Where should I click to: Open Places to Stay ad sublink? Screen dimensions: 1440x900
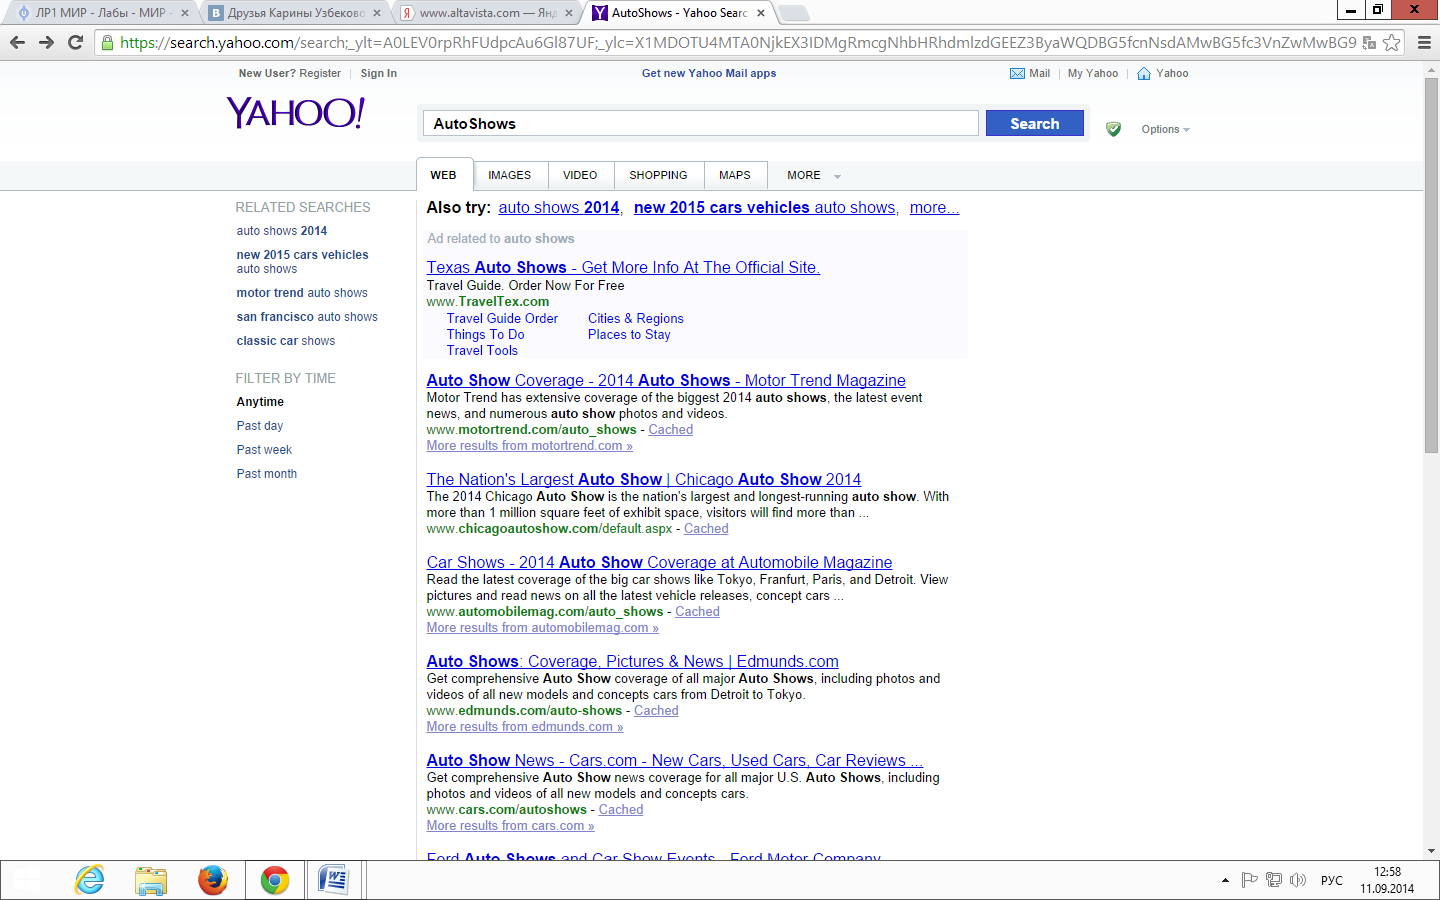(x=629, y=334)
